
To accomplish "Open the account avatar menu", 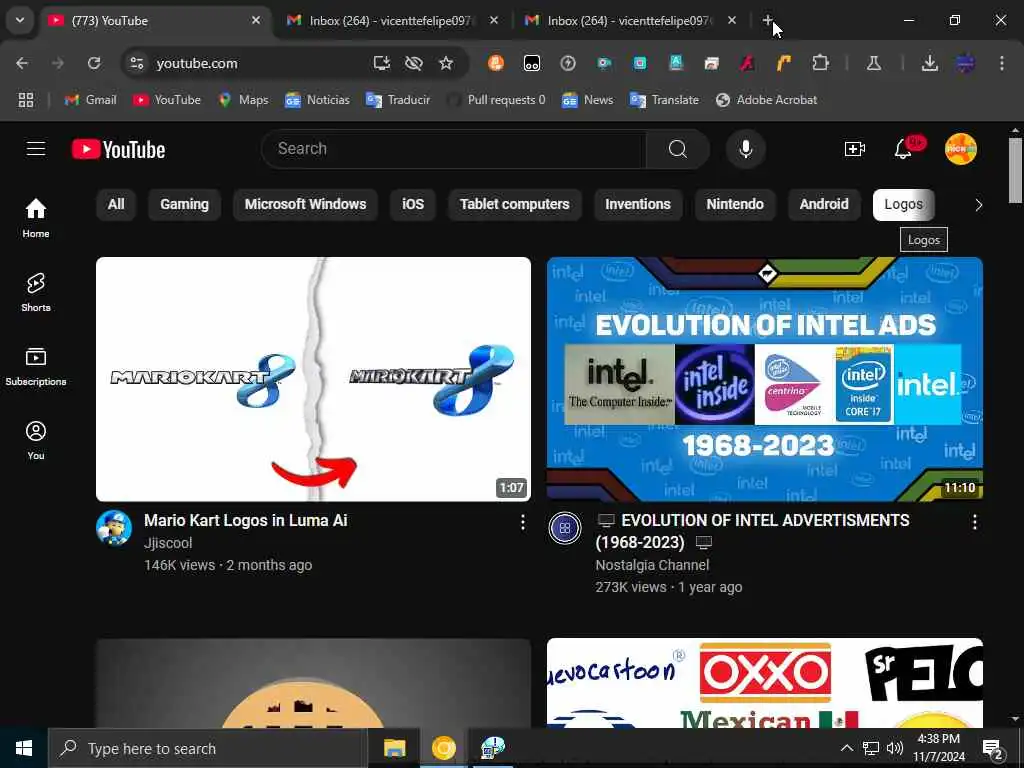I will point(961,149).
